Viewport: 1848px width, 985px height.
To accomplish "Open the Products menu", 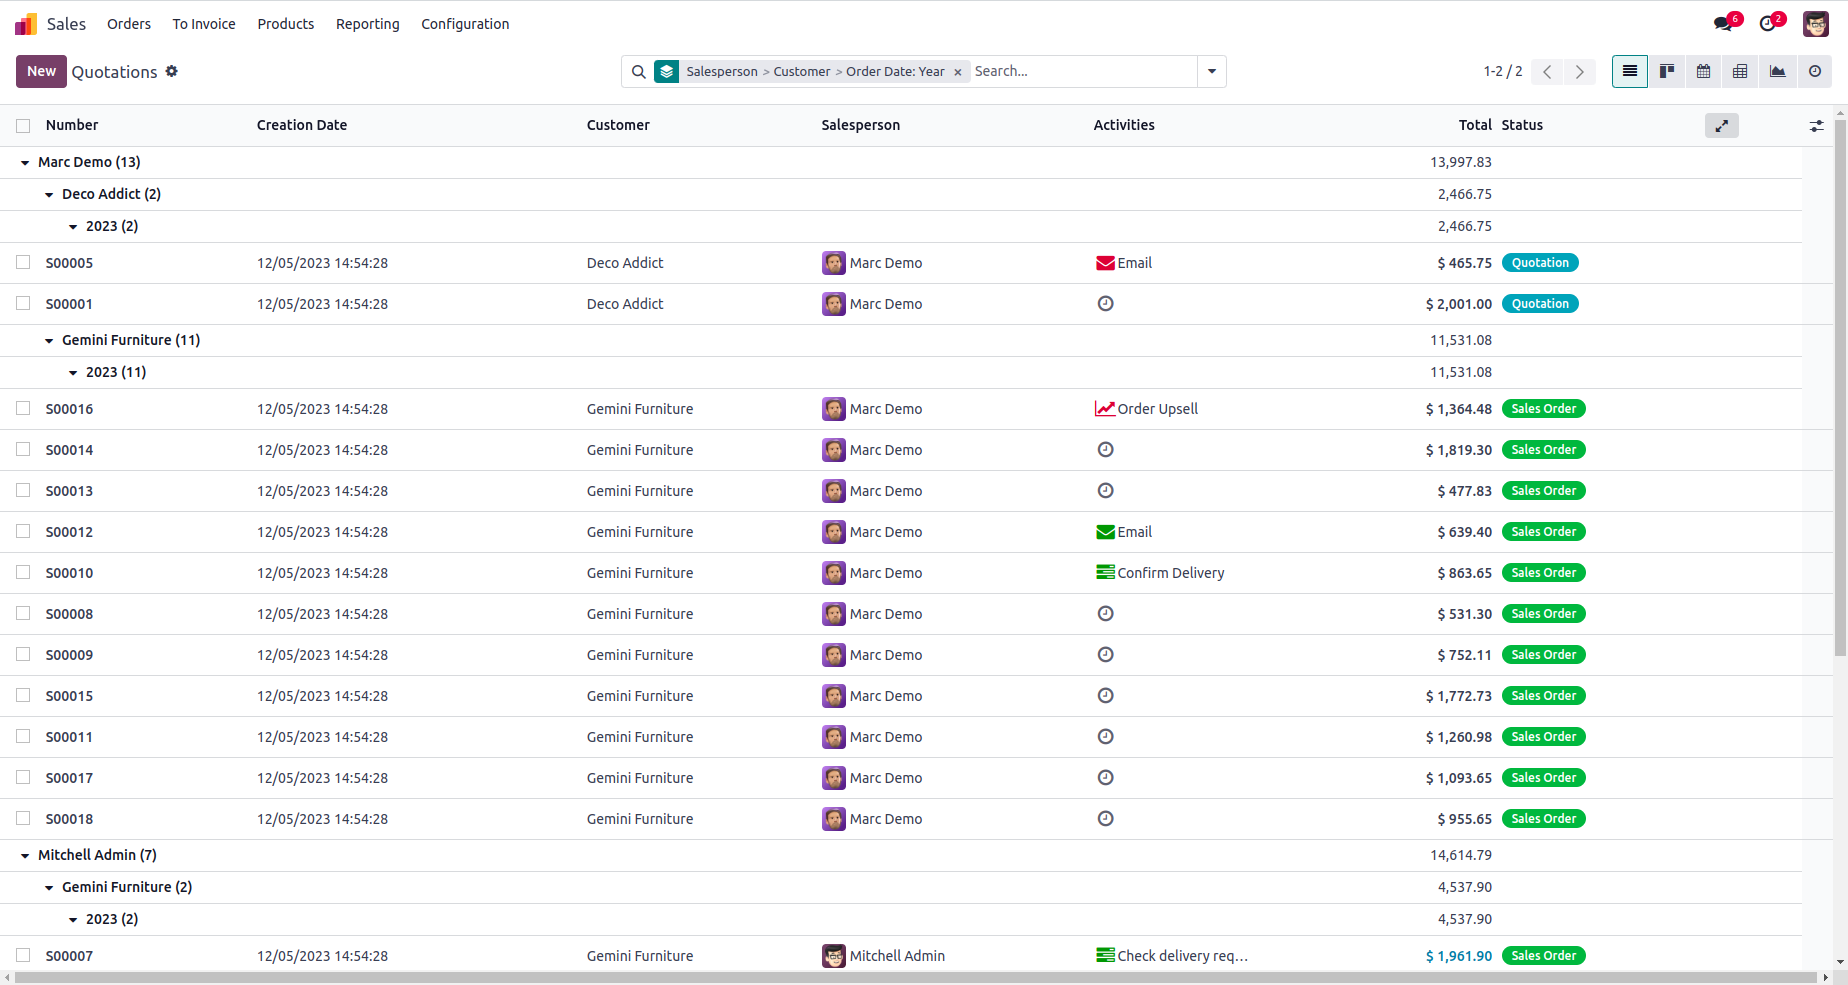I will click(x=286, y=24).
